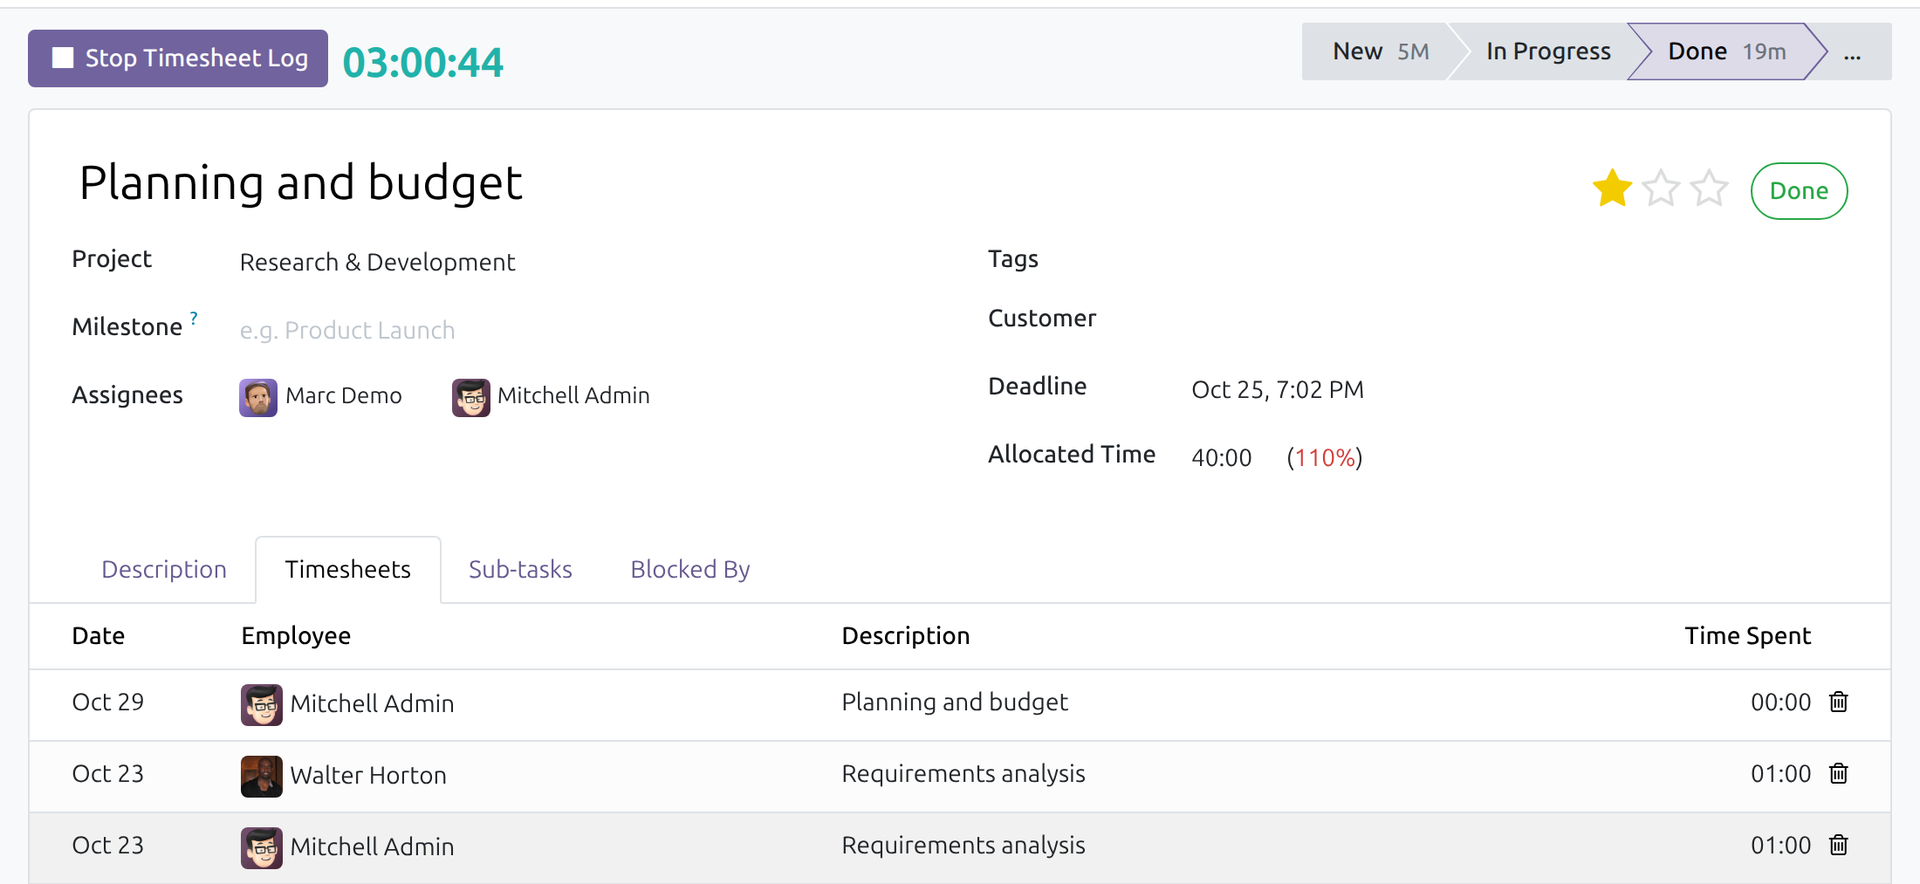The width and height of the screenshot is (1920, 884).
Task: Select the New stage
Action: pyautogui.click(x=1380, y=52)
